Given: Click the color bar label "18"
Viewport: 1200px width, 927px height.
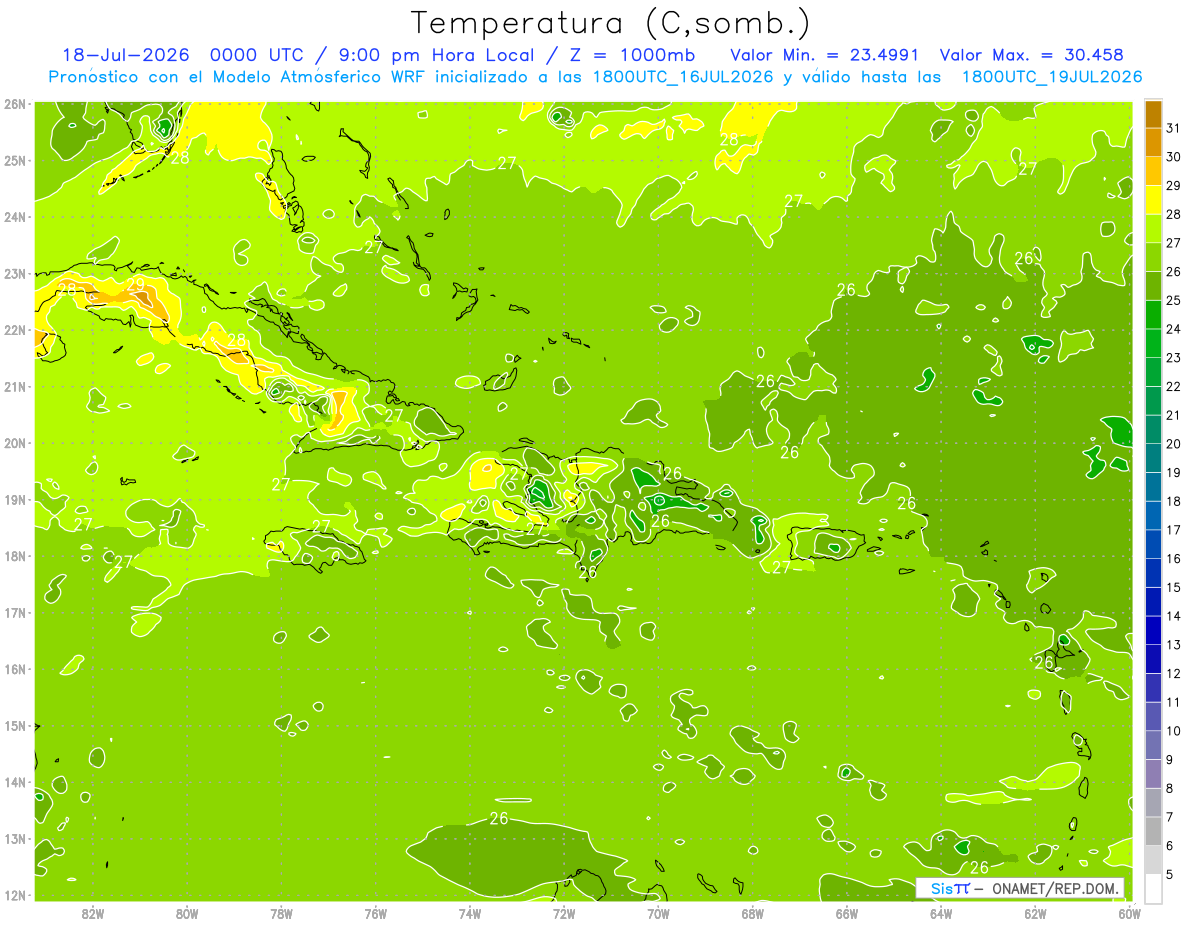Looking at the screenshot, I should (x=1174, y=501).
